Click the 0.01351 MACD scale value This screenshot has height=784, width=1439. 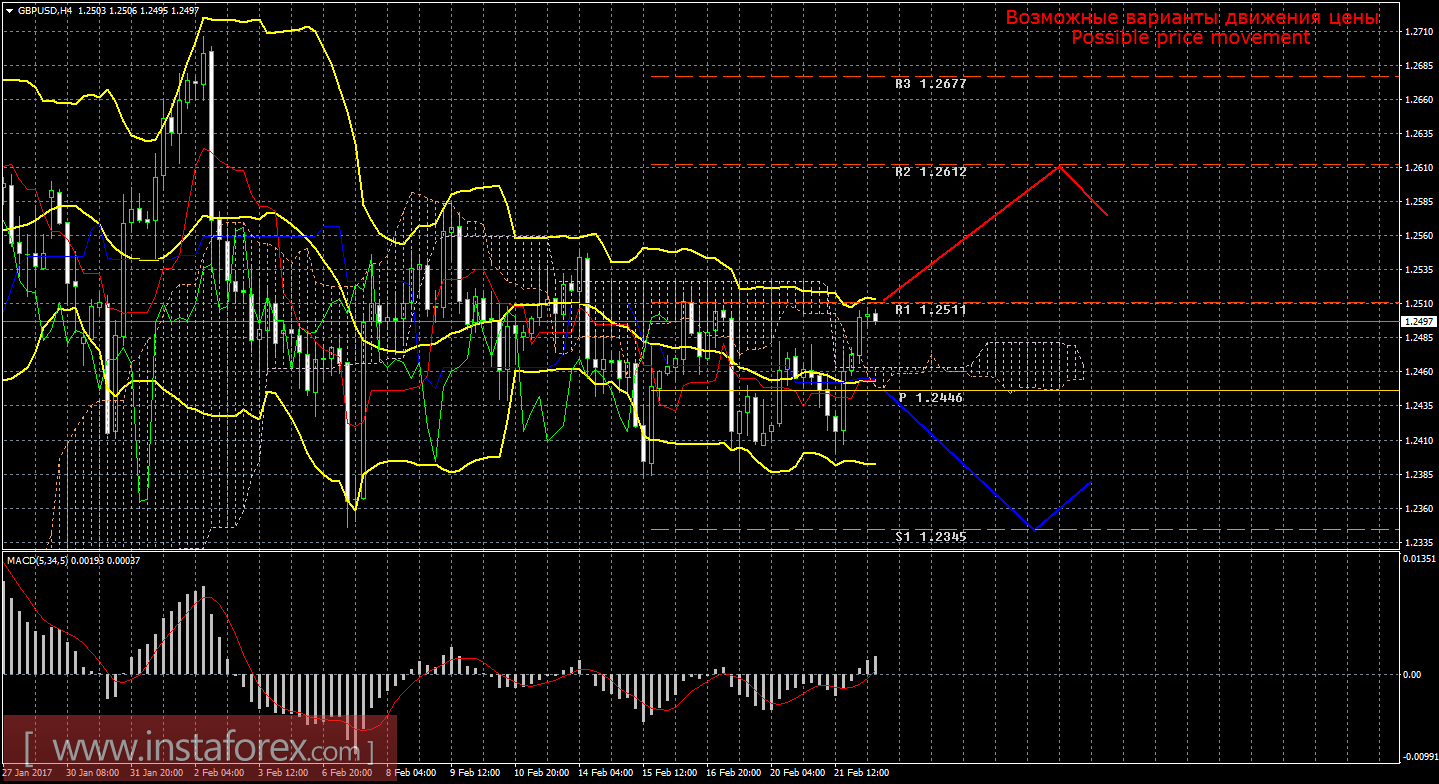click(x=1418, y=559)
